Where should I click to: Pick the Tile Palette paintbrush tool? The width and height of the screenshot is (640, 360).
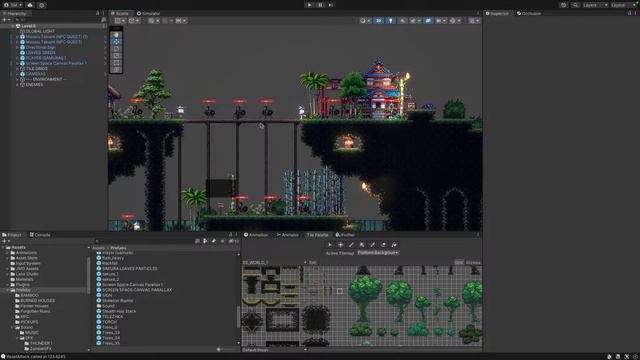pos(351,244)
